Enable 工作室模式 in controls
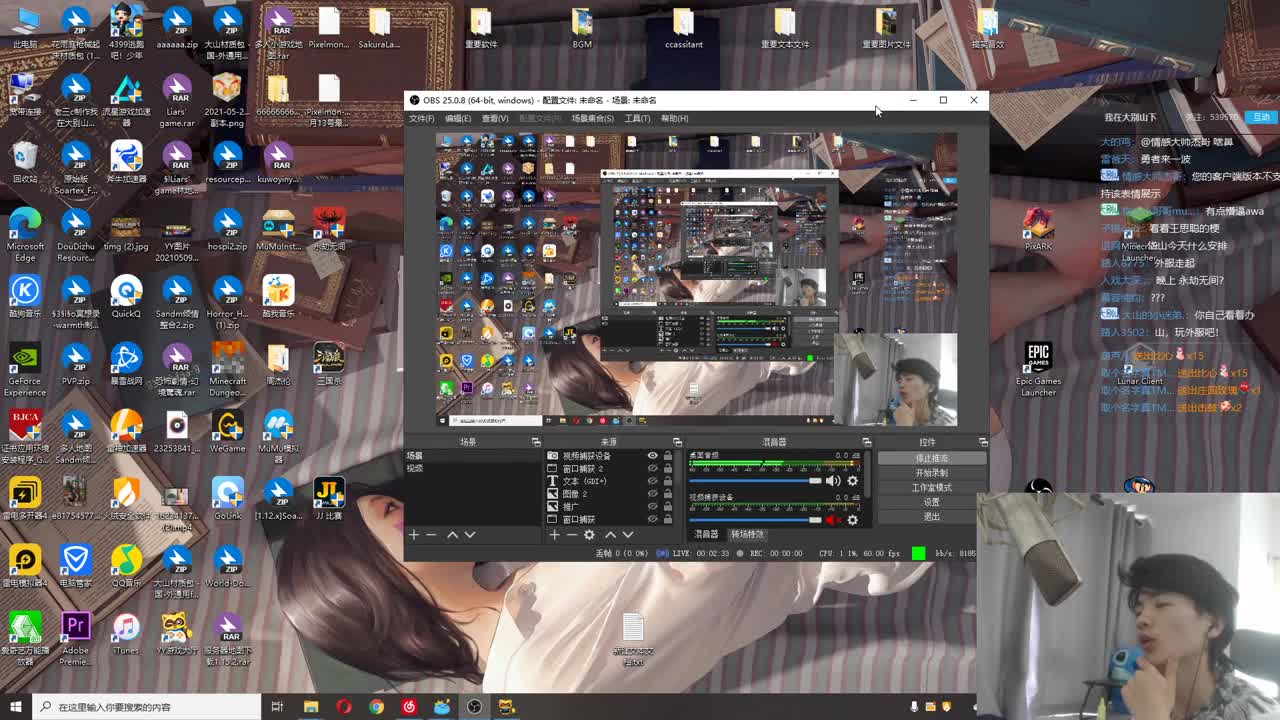The height and width of the screenshot is (720, 1280). pos(932,487)
